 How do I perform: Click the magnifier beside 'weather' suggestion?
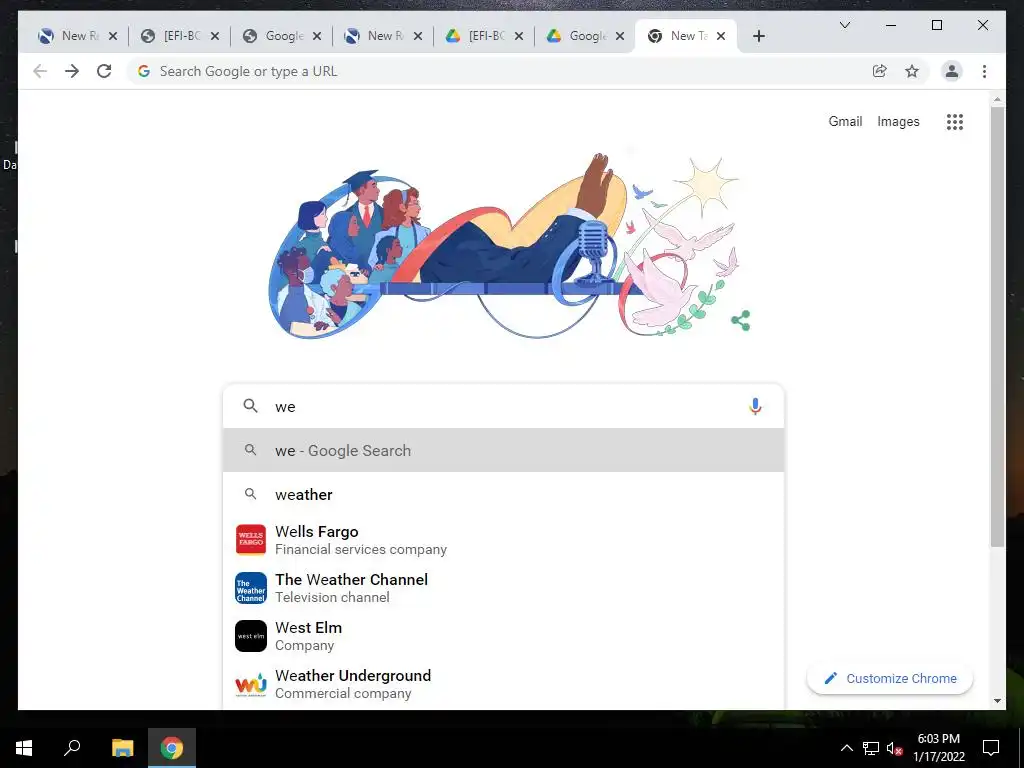250,494
